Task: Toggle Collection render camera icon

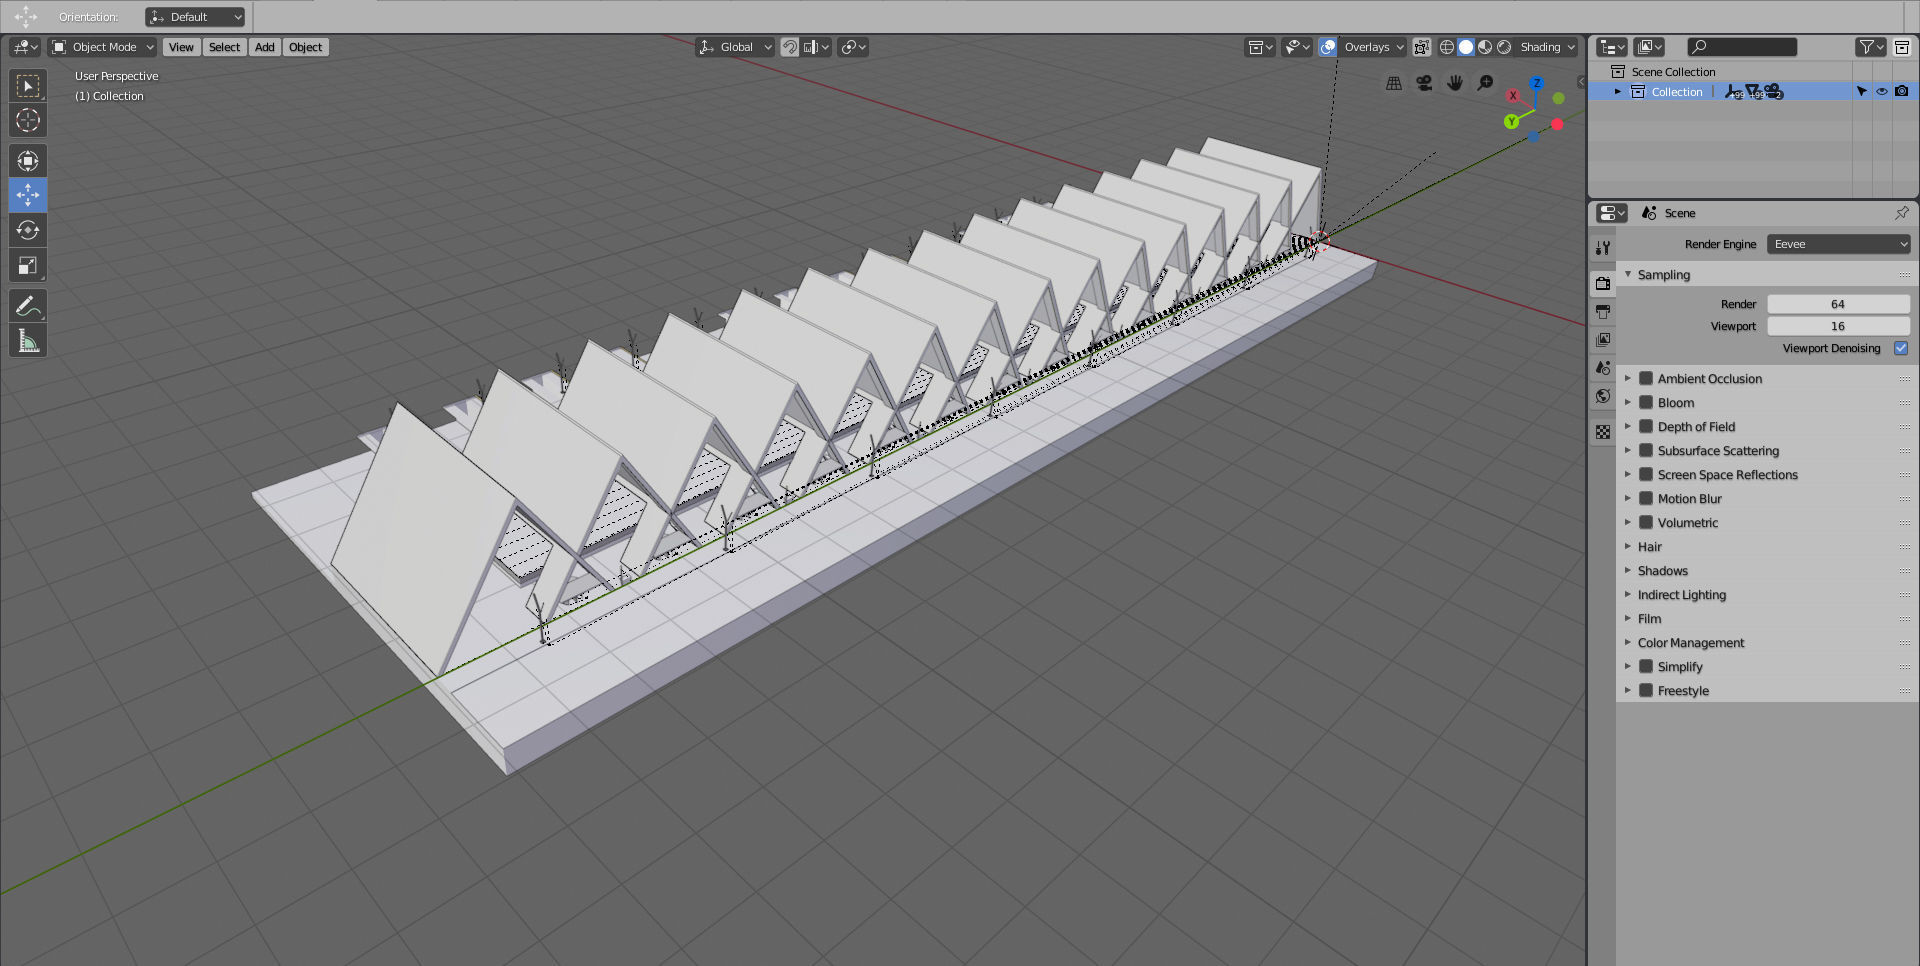Action: [1902, 91]
